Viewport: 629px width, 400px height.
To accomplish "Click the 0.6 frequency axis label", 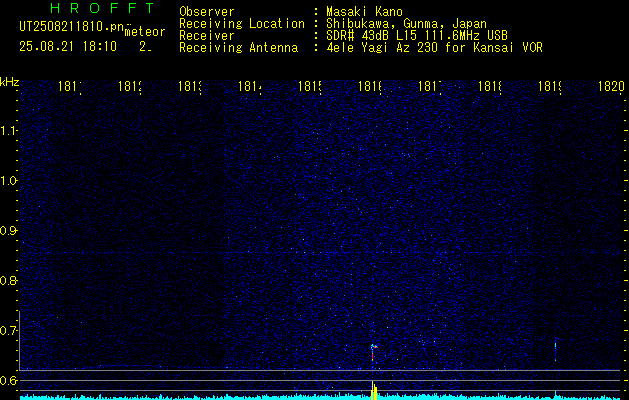I will coord(9,380).
